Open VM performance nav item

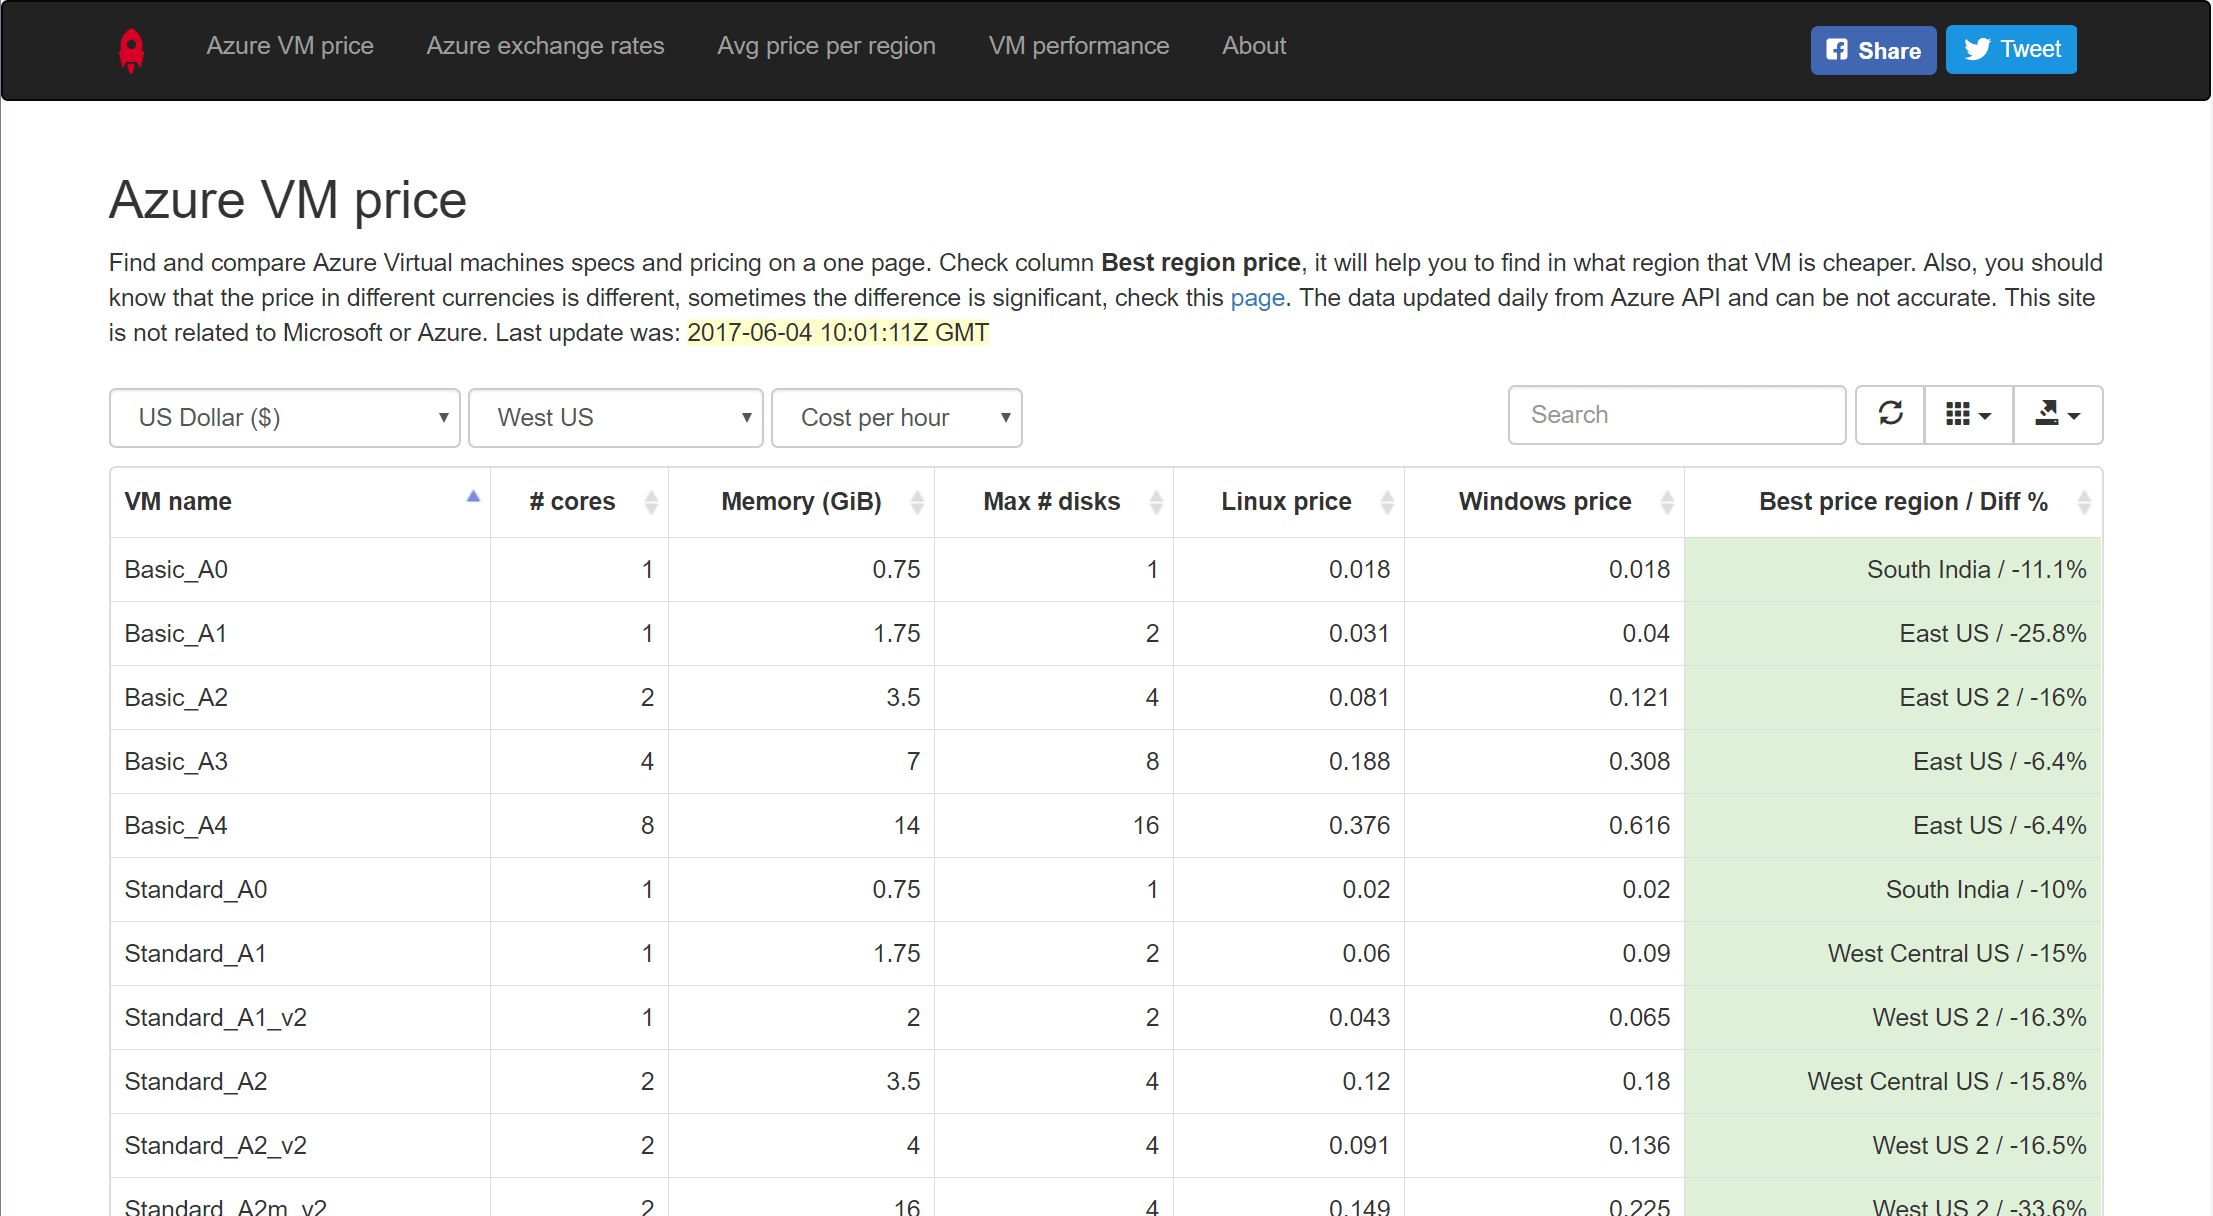tap(1079, 46)
